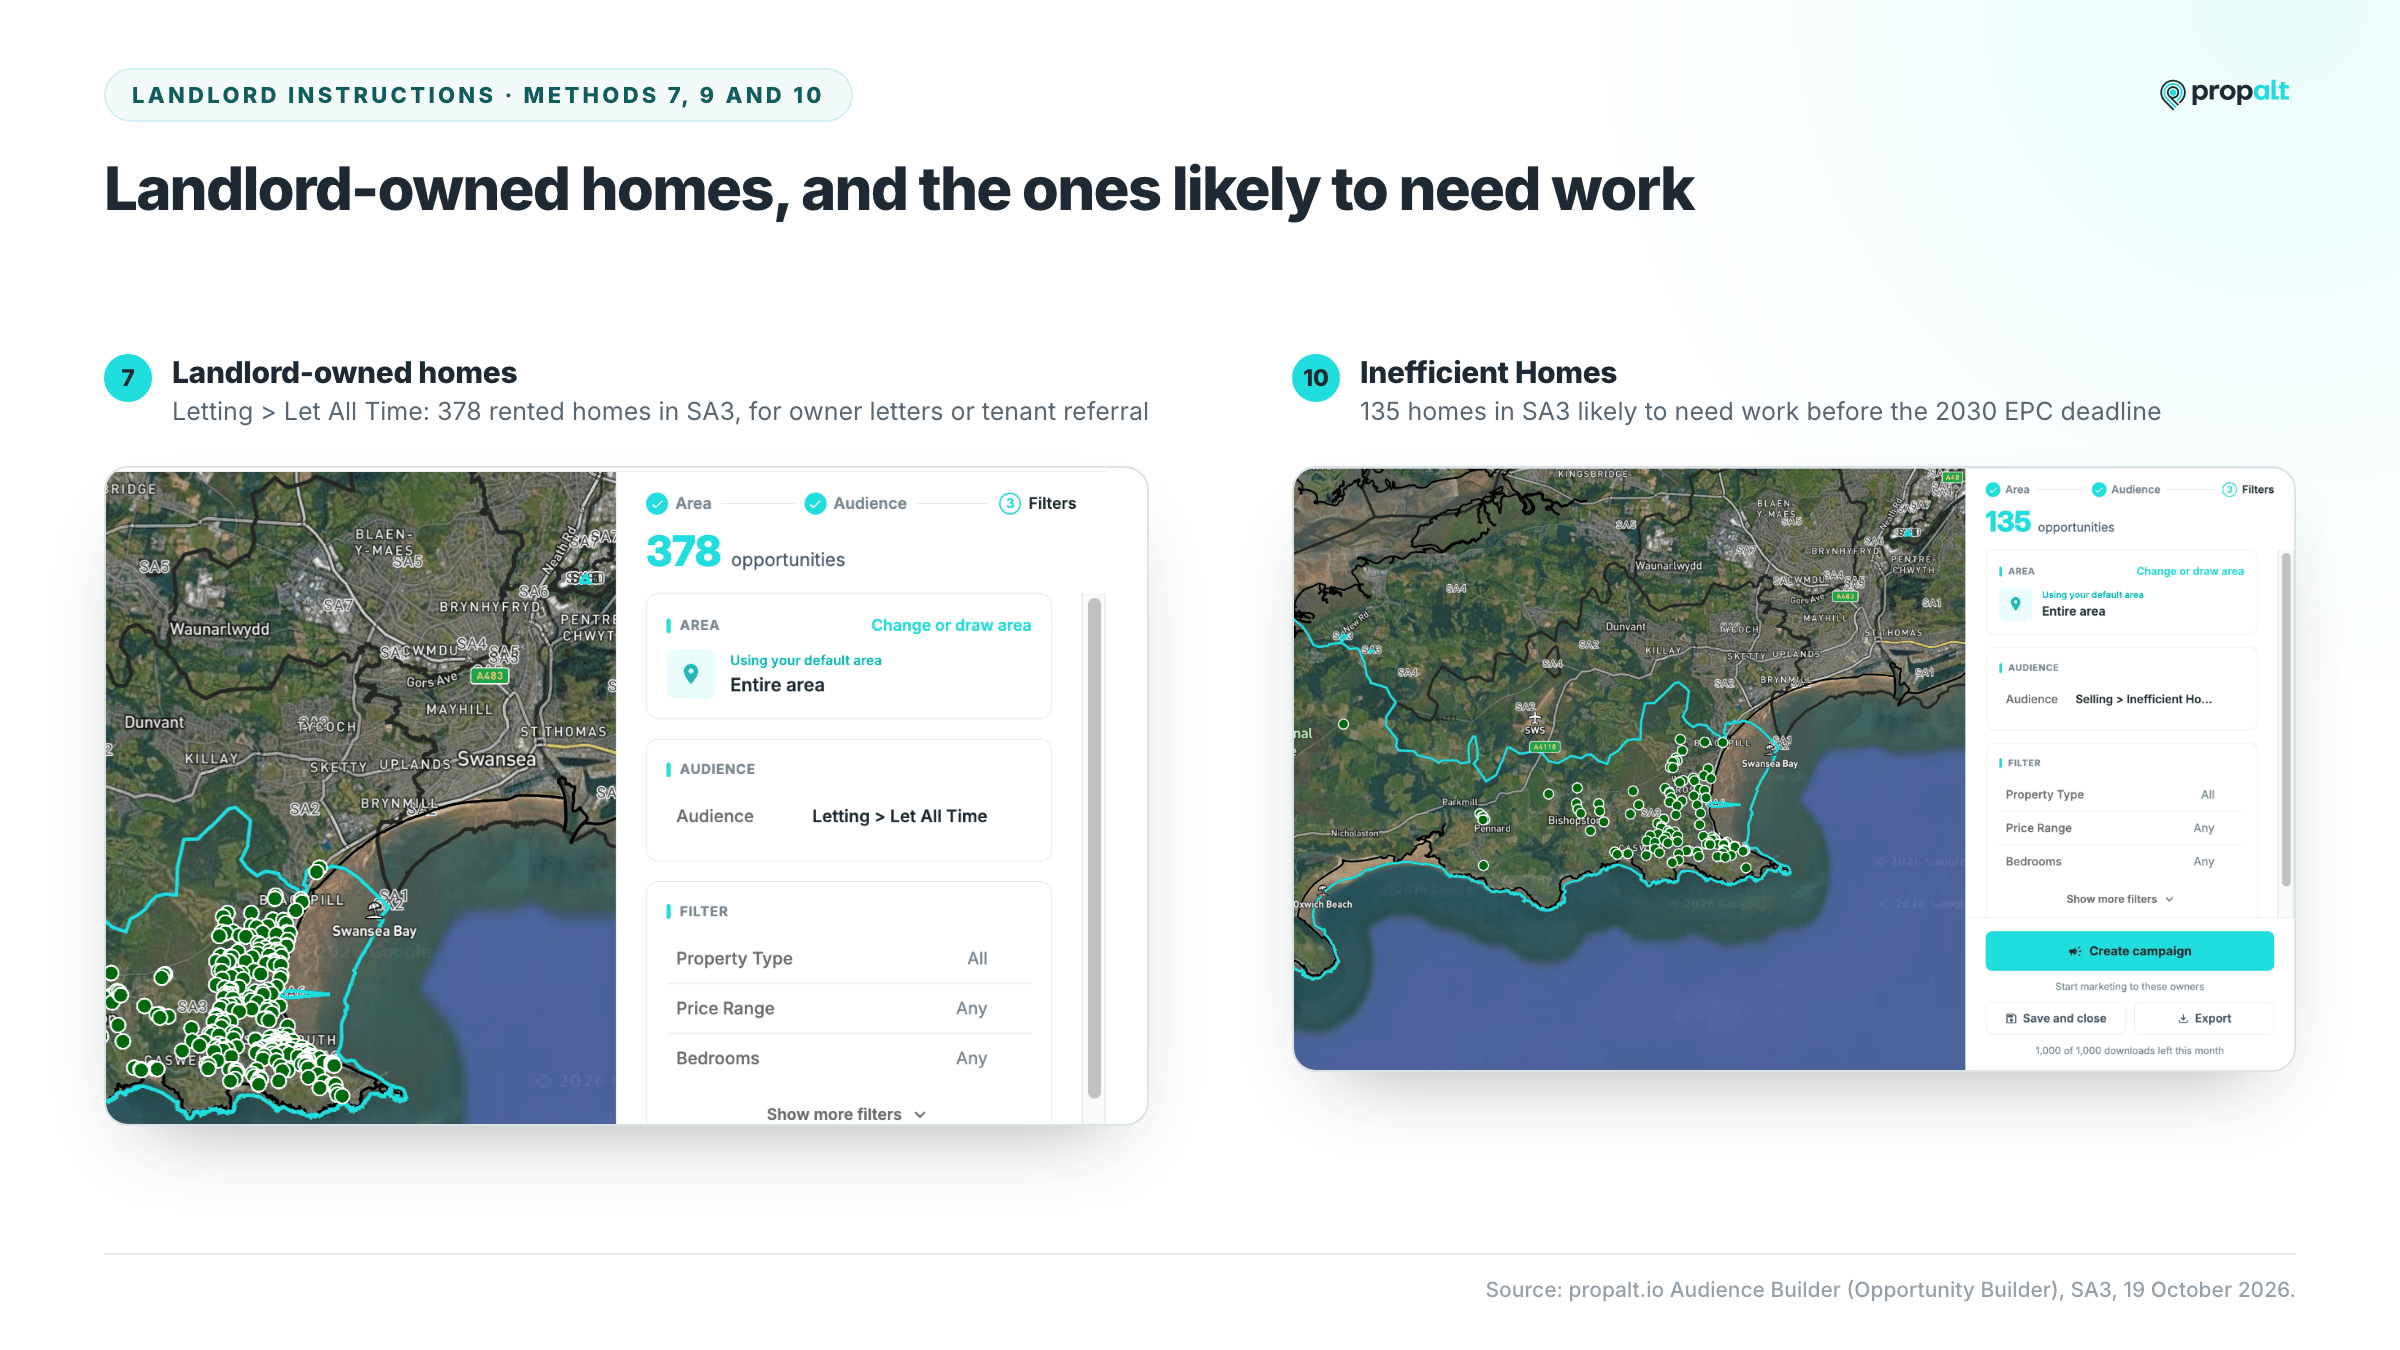Click 'Selling > Inefficient Ho...' audience value
Screen dimensions: 2400x1350
coord(2143,699)
